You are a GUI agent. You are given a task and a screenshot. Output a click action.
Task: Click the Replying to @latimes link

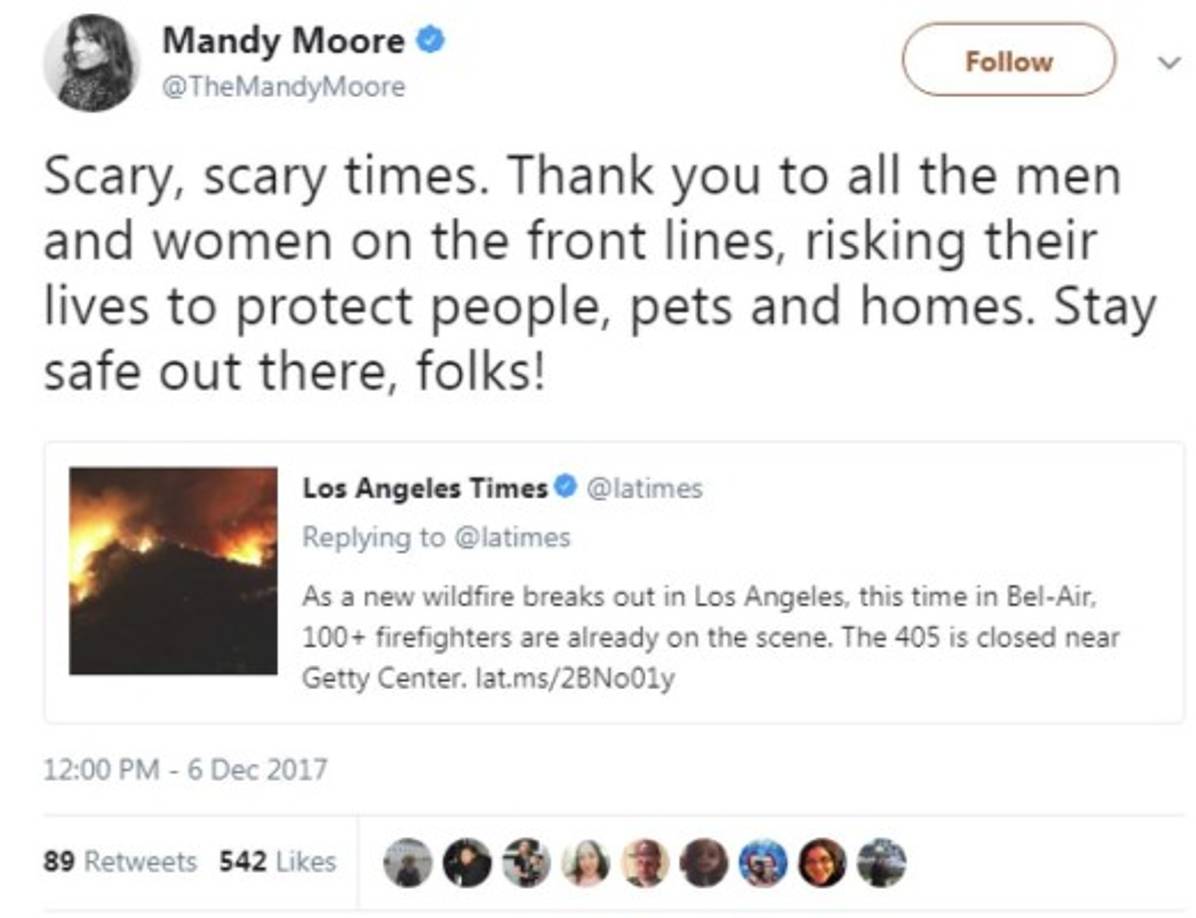437,538
